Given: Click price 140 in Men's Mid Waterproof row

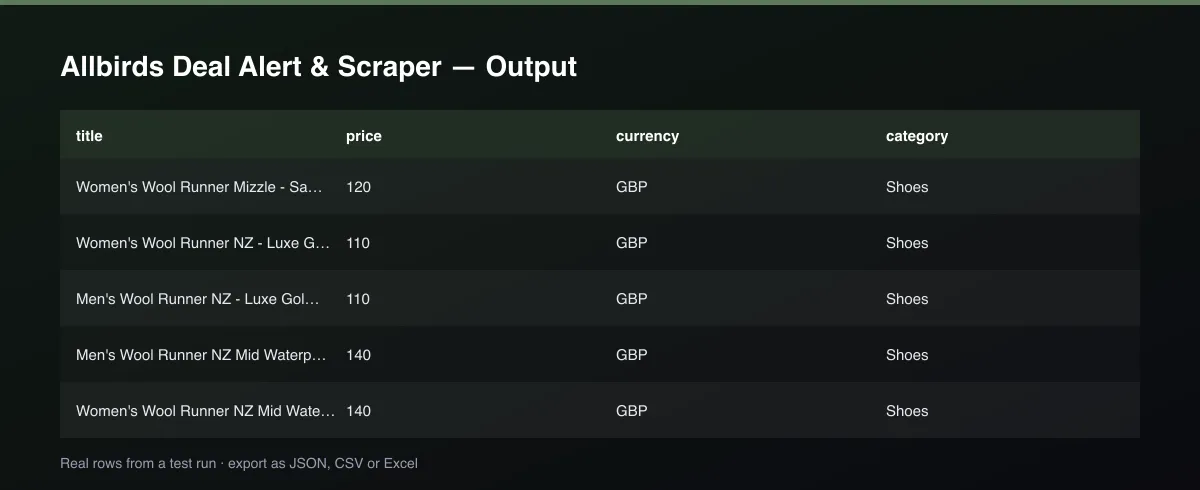Looking at the screenshot, I should point(358,355).
